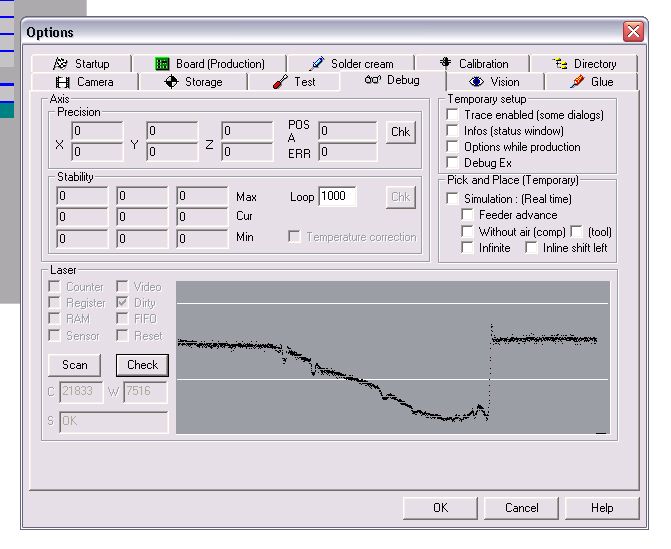Tick the (tool) checkbox
This screenshot has height=549, width=671.
coord(577,231)
